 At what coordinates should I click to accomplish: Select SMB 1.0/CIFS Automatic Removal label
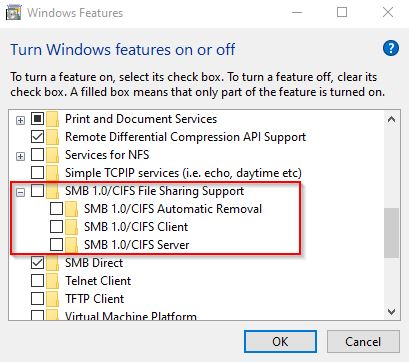(173, 209)
